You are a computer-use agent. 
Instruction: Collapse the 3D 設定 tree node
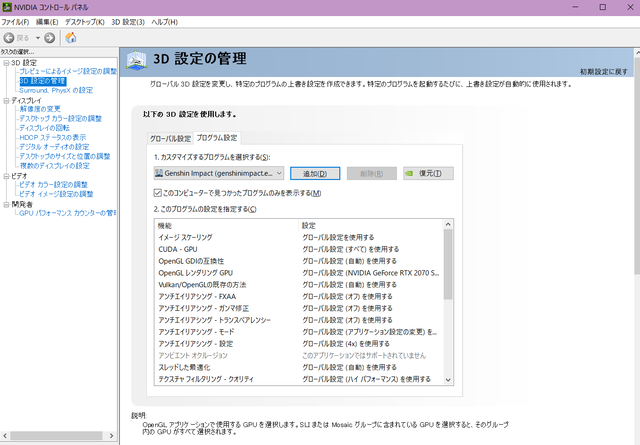click(6, 63)
